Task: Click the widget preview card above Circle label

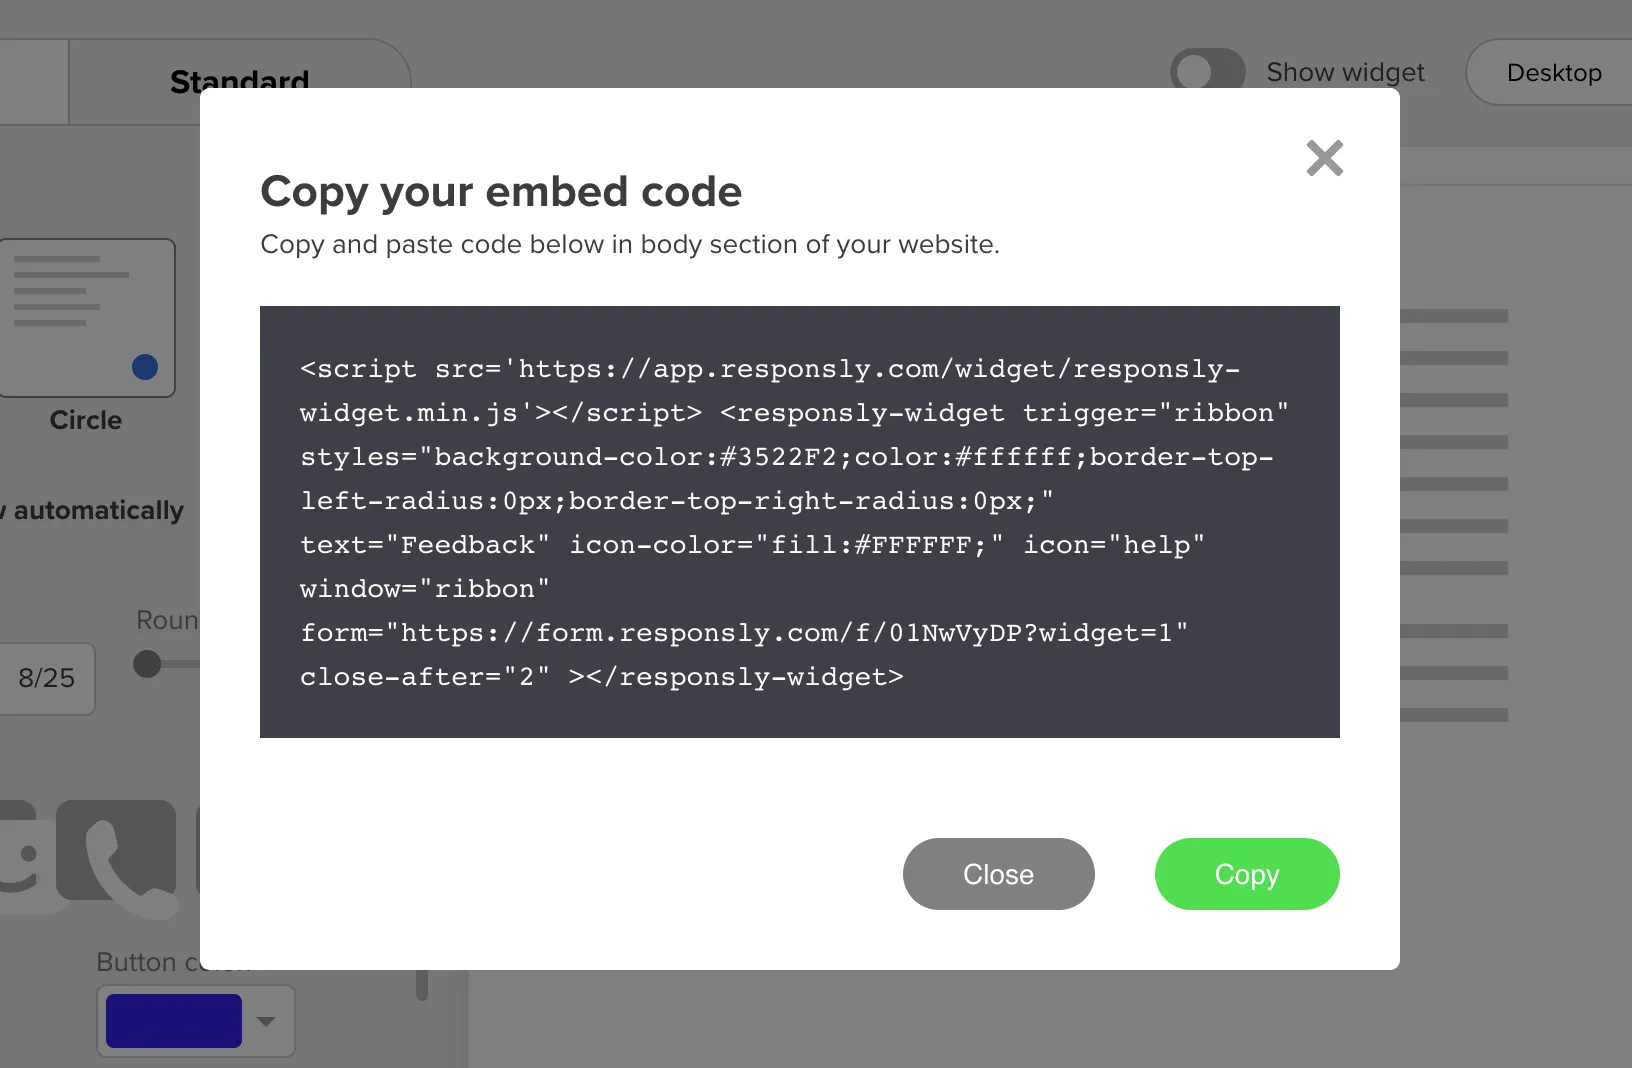Action: coord(86,318)
